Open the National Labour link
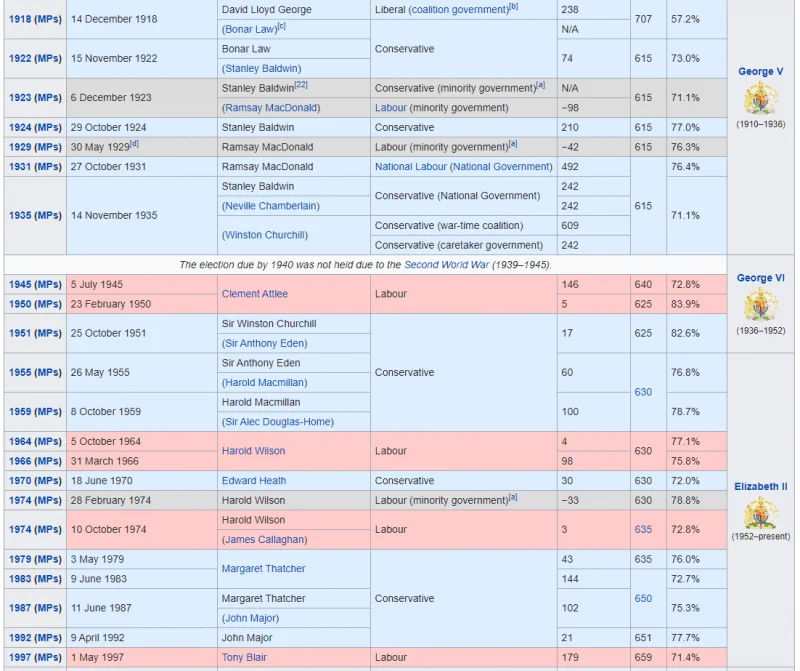Viewport: 800px width, 671px height. click(x=411, y=166)
